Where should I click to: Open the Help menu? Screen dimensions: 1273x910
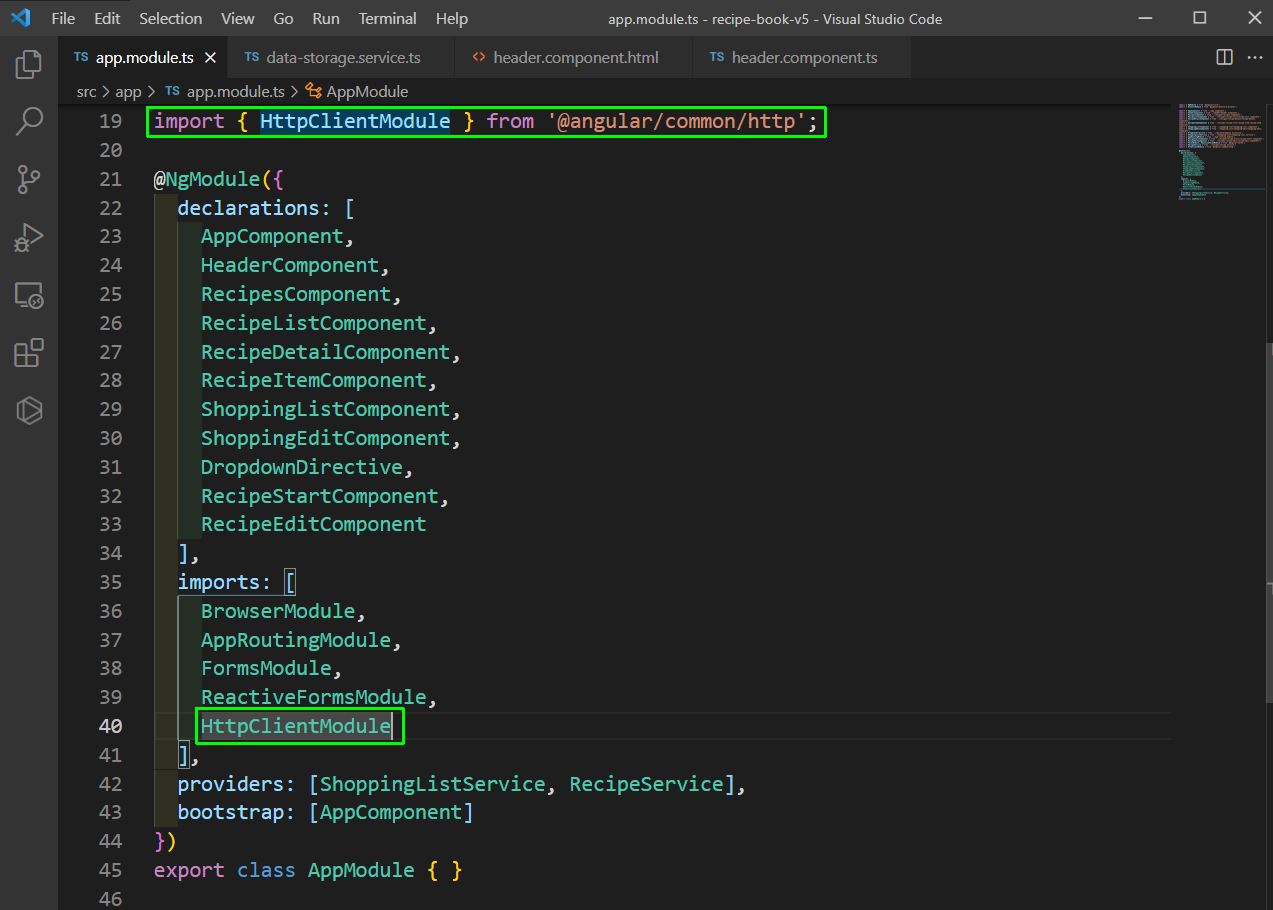(x=452, y=18)
